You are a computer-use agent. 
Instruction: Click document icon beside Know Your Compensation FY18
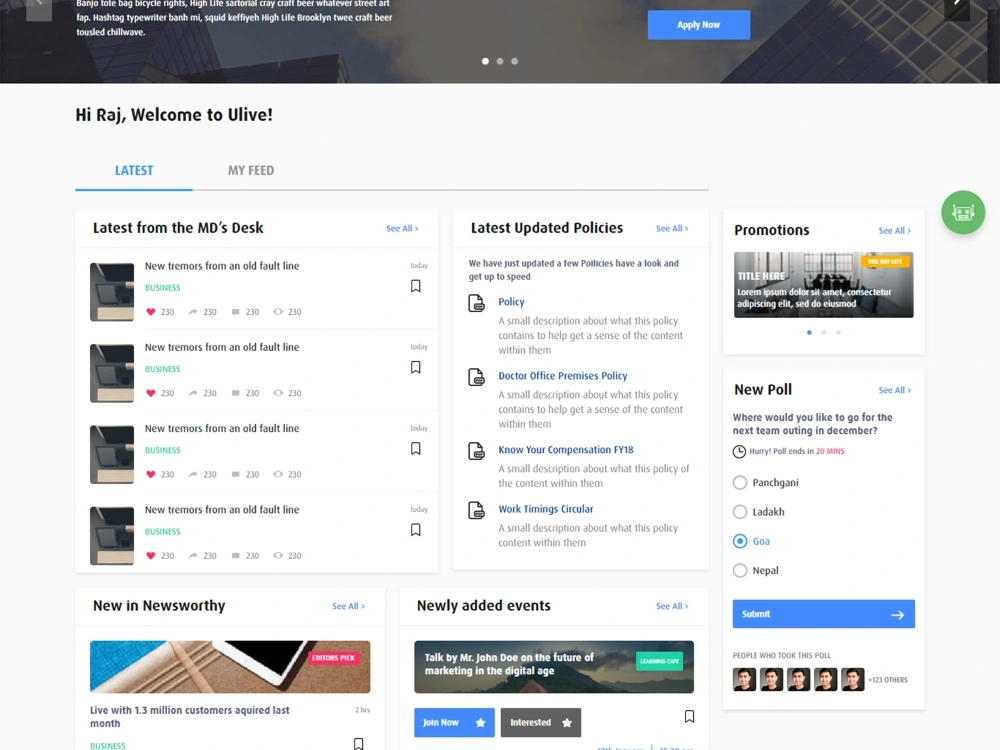476,452
